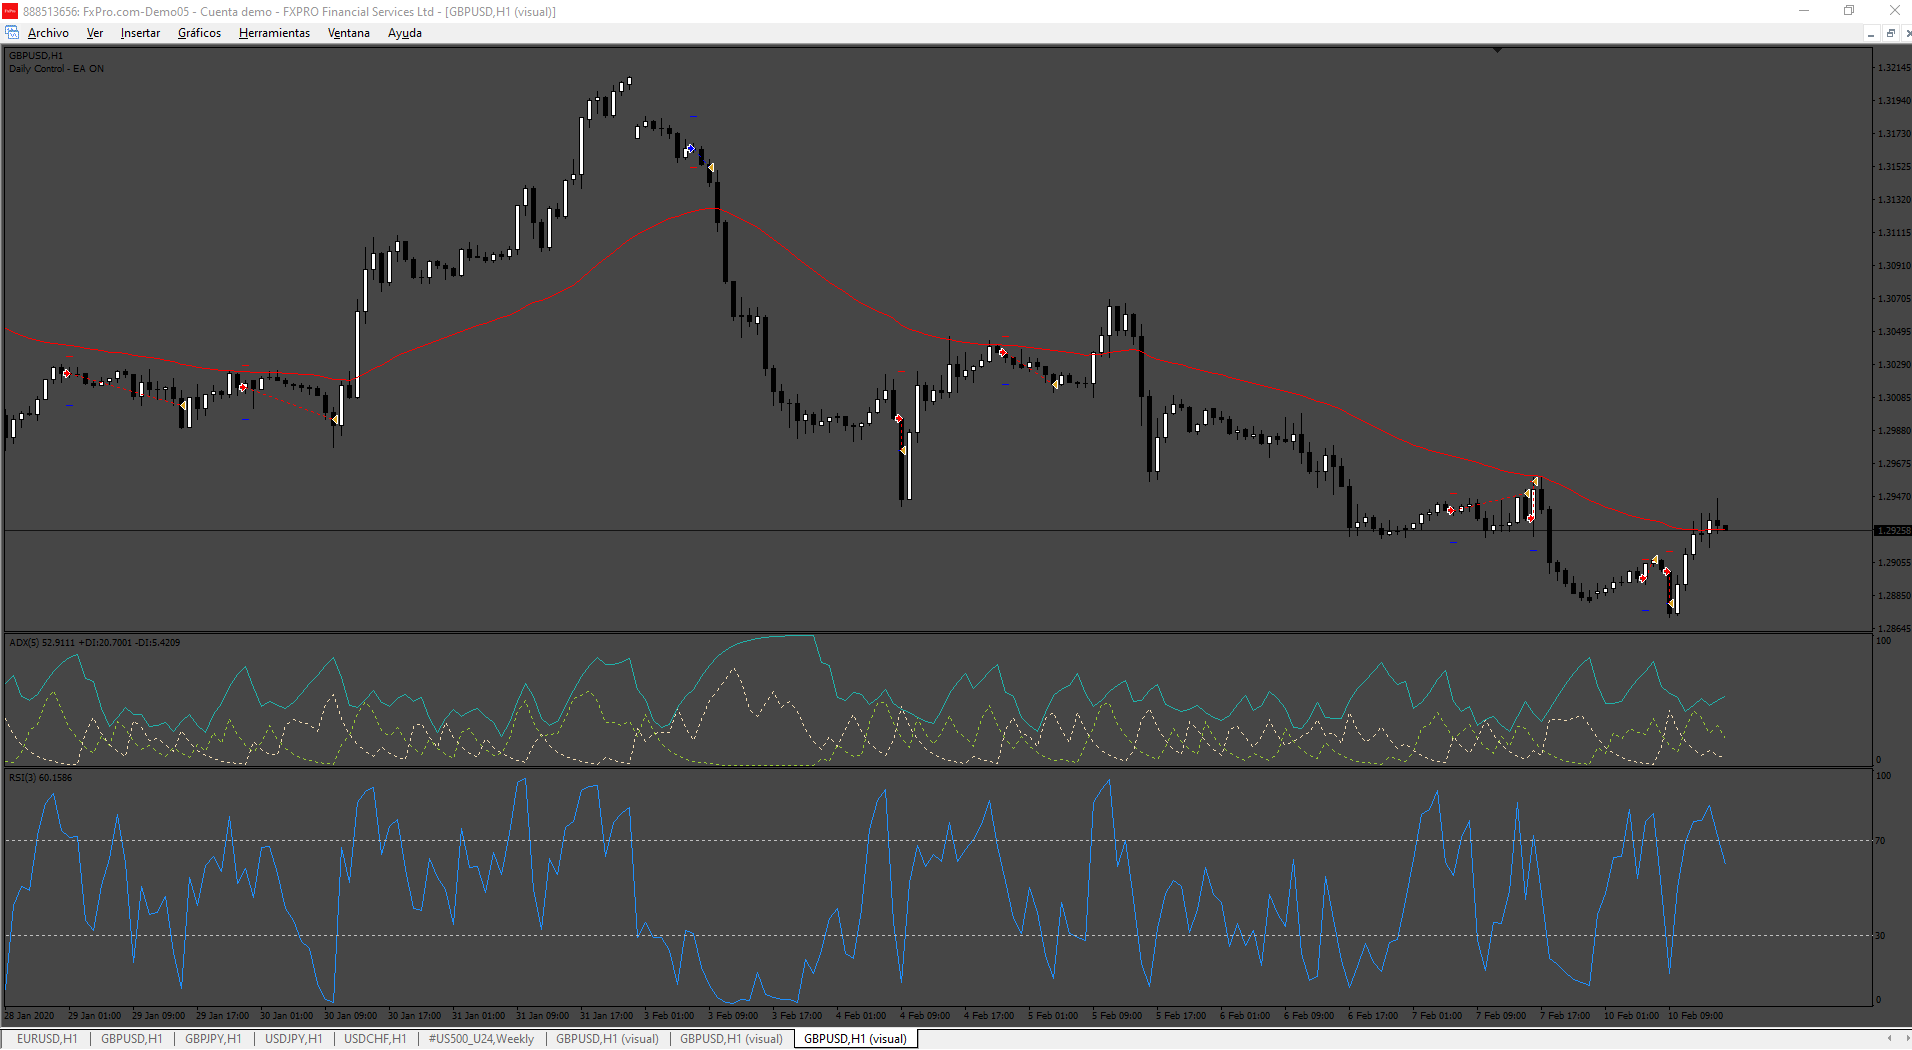Click the chart shift triangle marker
The image size is (1912, 1050).
click(x=1497, y=49)
